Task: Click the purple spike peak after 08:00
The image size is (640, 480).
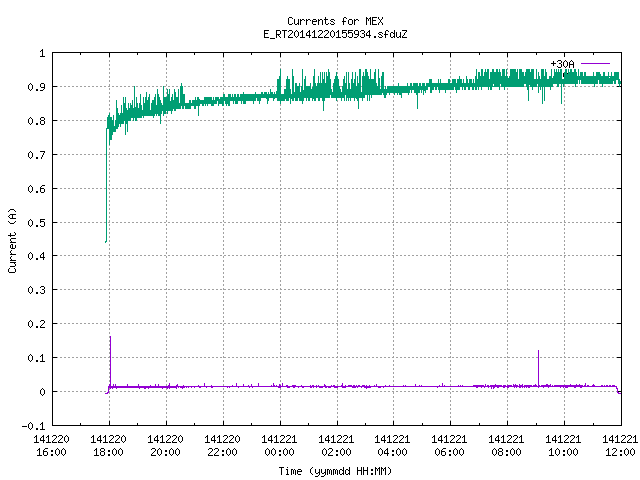Action: pyautogui.click(x=538, y=351)
